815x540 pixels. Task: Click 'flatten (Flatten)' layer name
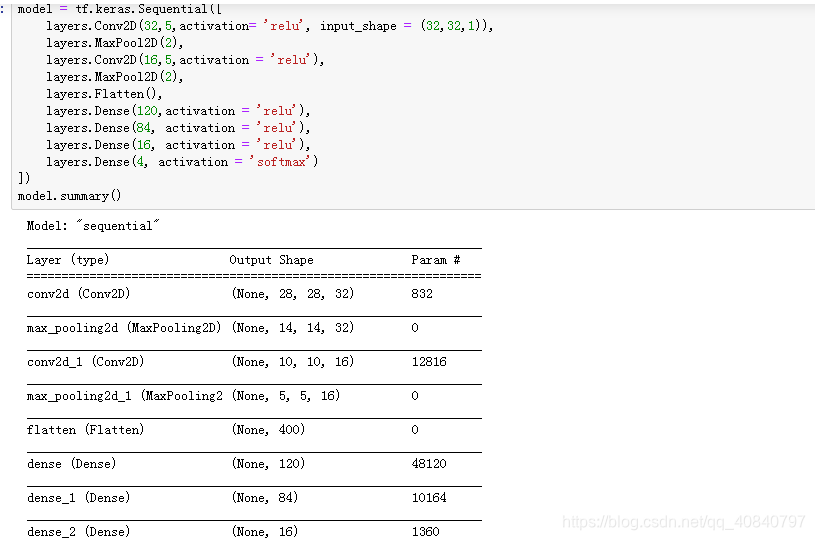pos(85,430)
